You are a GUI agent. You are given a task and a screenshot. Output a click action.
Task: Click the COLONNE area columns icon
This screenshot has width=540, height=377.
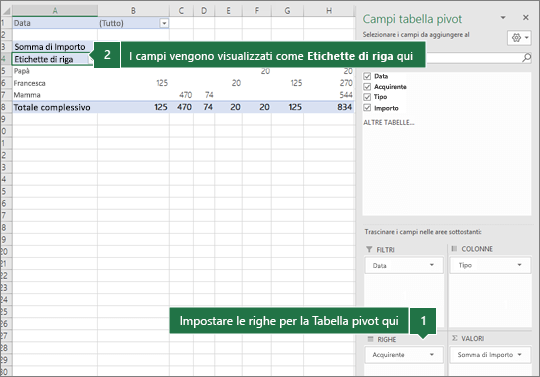coord(454,249)
